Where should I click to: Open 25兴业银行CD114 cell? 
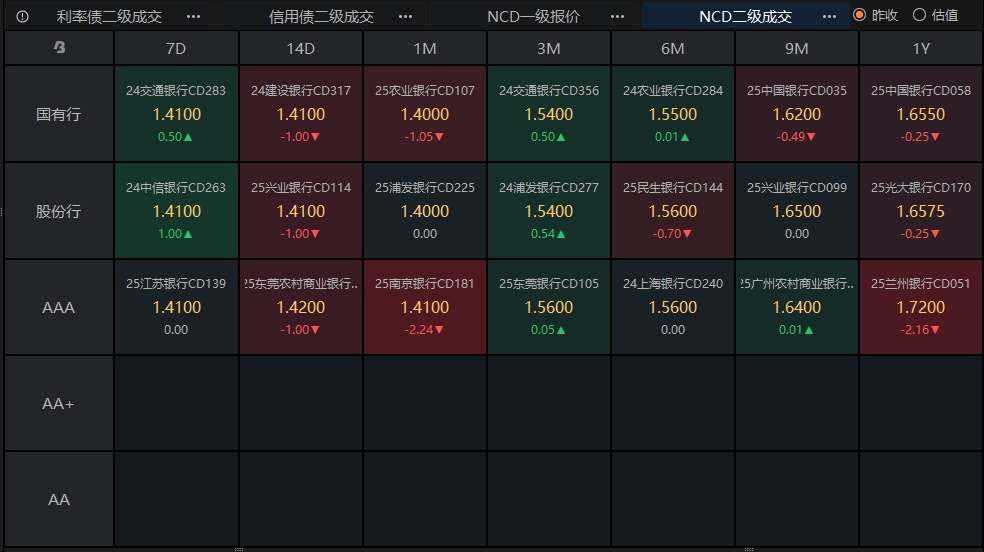pos(301,211)
